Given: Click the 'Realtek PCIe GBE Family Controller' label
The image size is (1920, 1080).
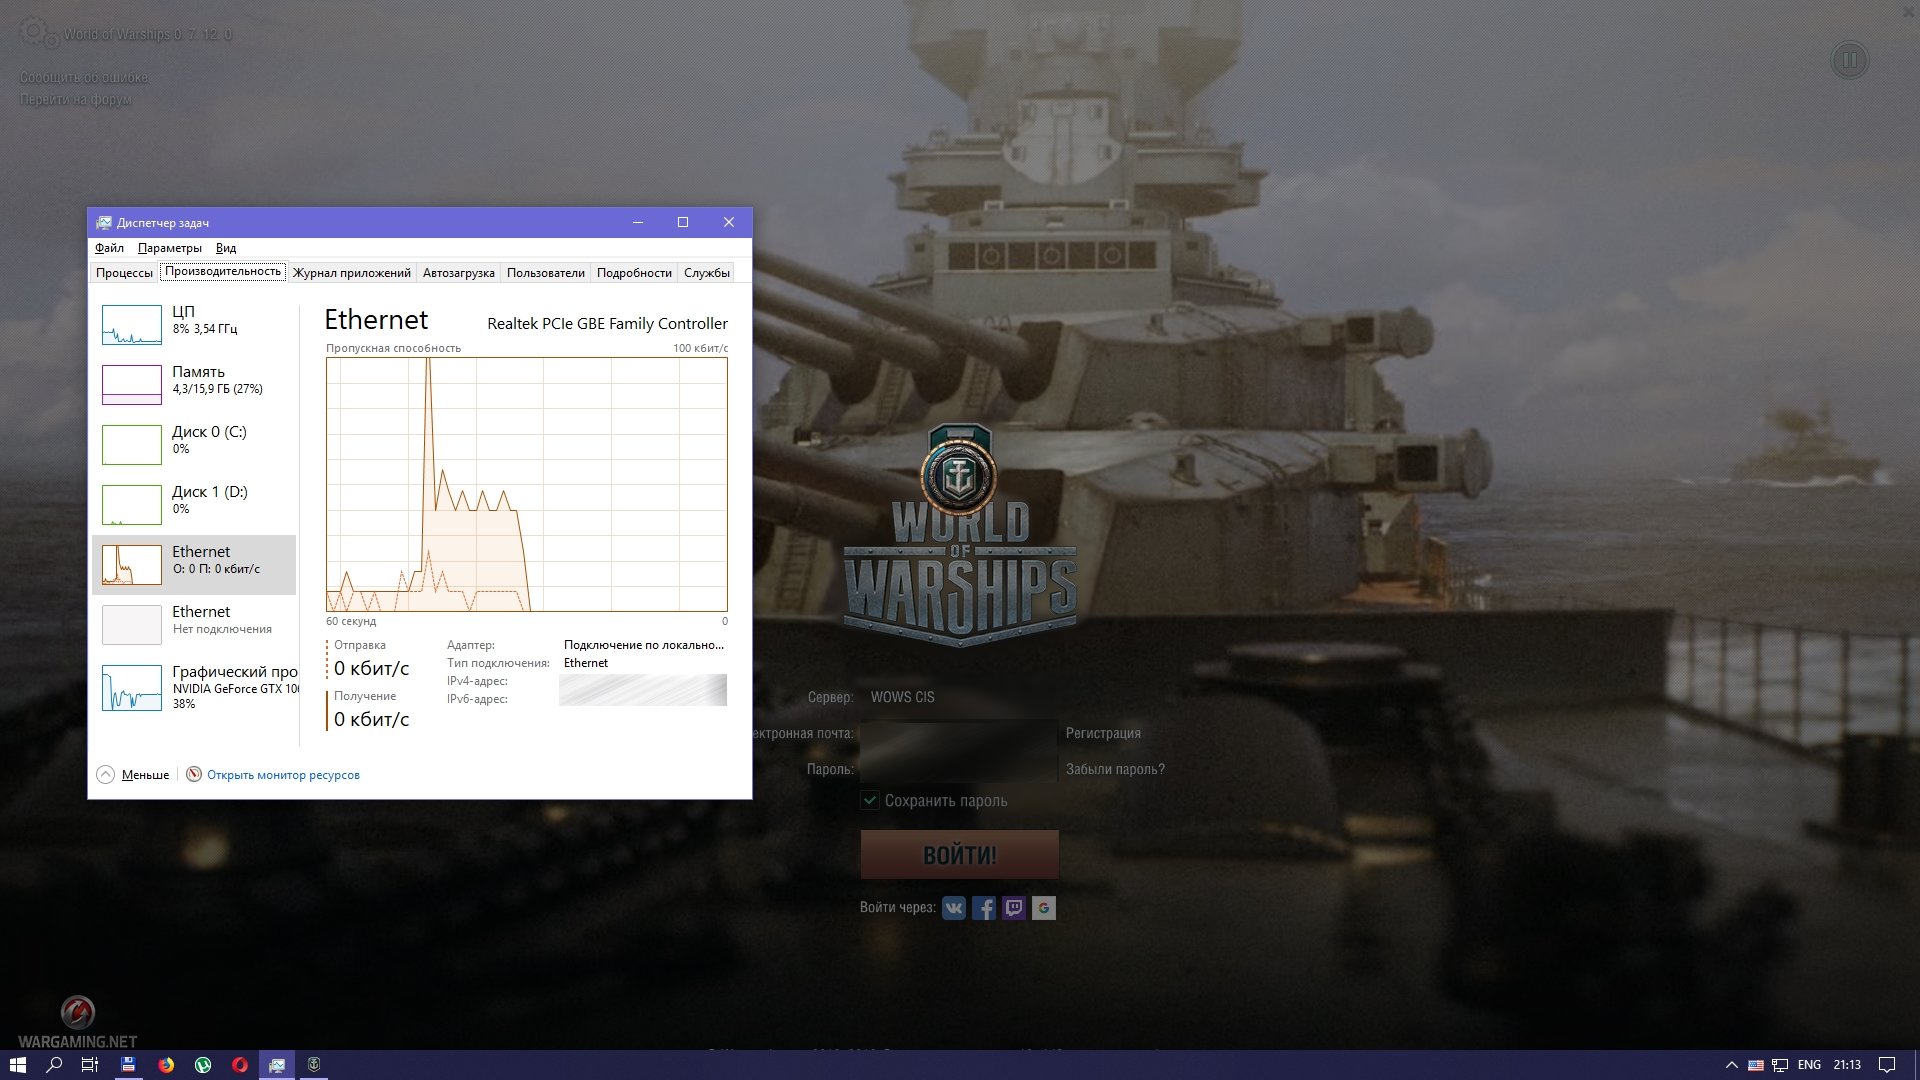Looking at the screenshot, I should point(607,324).
